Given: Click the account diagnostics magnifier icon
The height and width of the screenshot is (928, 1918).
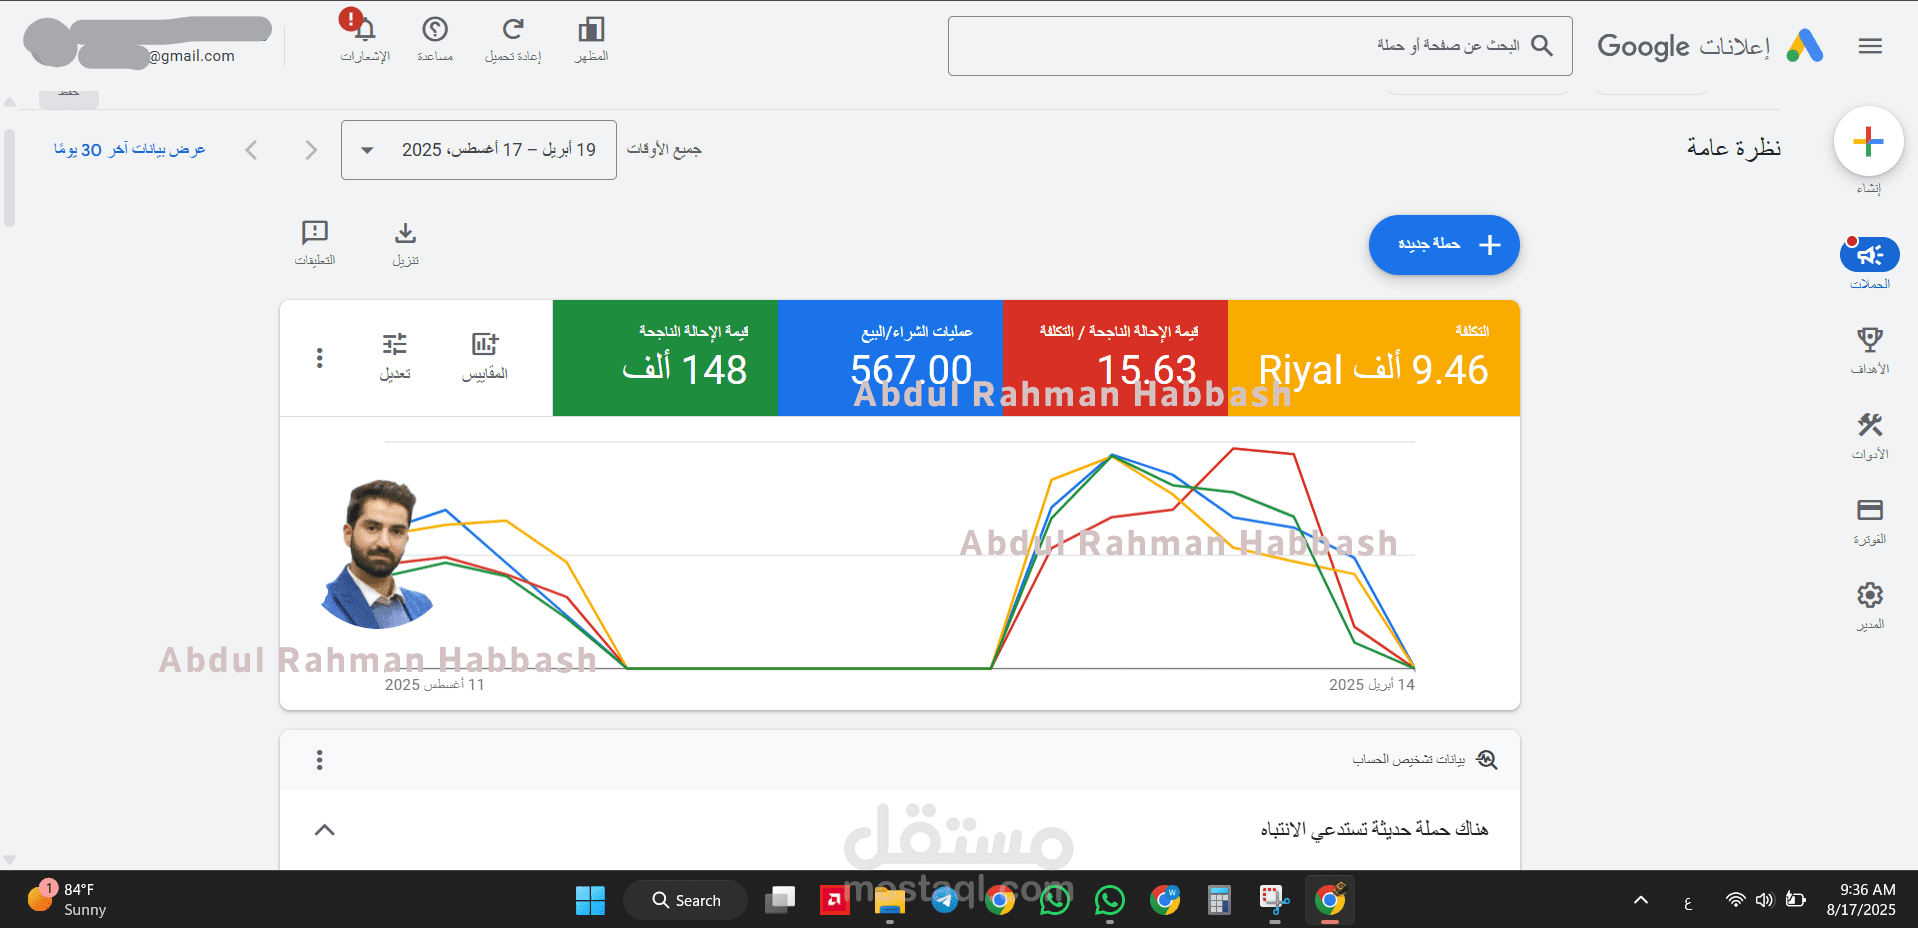Looking at the screenshot, I should click(x=1487, y=760).
